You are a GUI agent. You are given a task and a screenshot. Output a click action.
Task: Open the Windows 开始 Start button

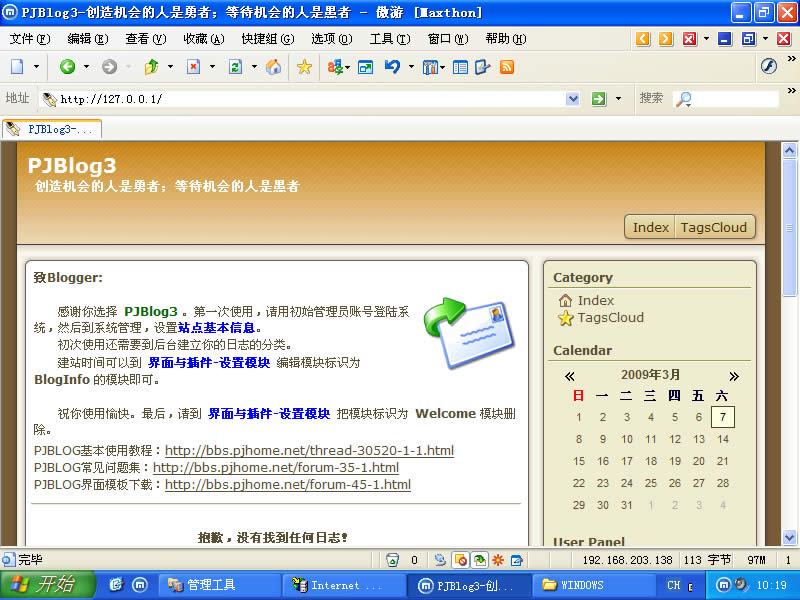47,585
